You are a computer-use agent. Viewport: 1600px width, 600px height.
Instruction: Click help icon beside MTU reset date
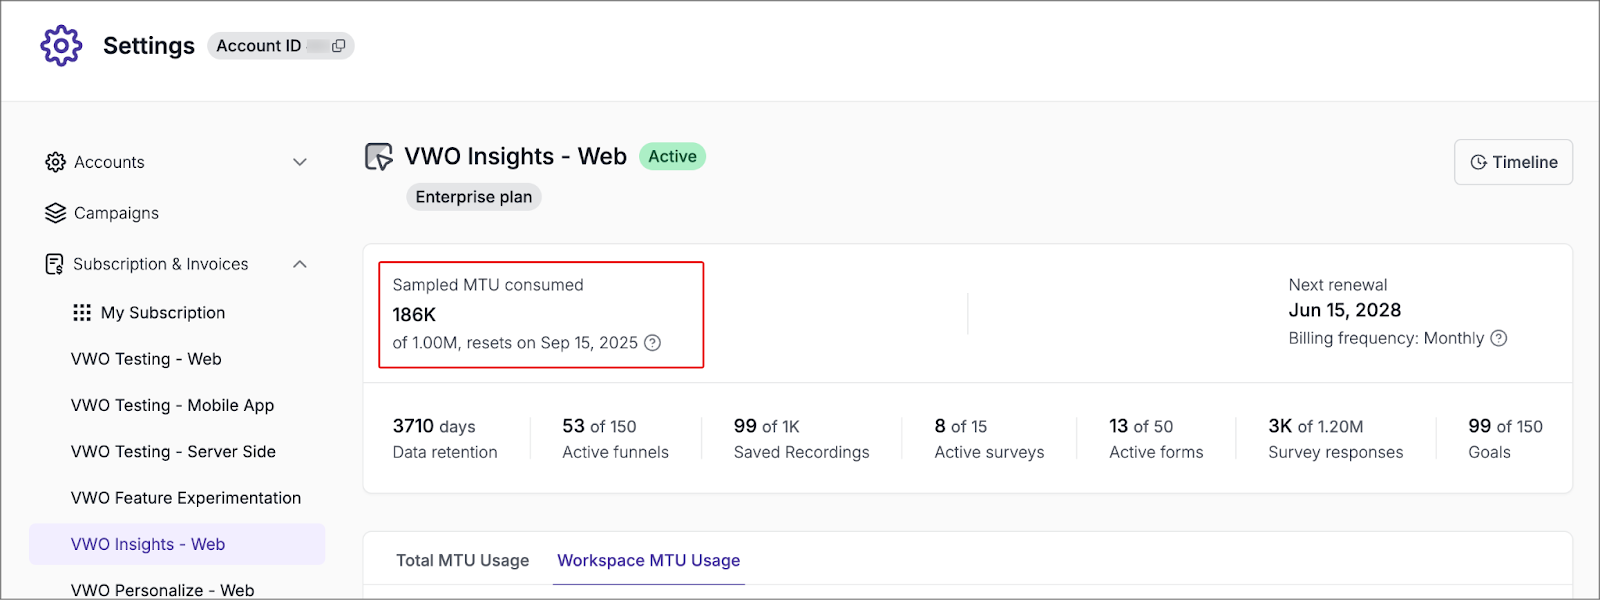(653, 343)
